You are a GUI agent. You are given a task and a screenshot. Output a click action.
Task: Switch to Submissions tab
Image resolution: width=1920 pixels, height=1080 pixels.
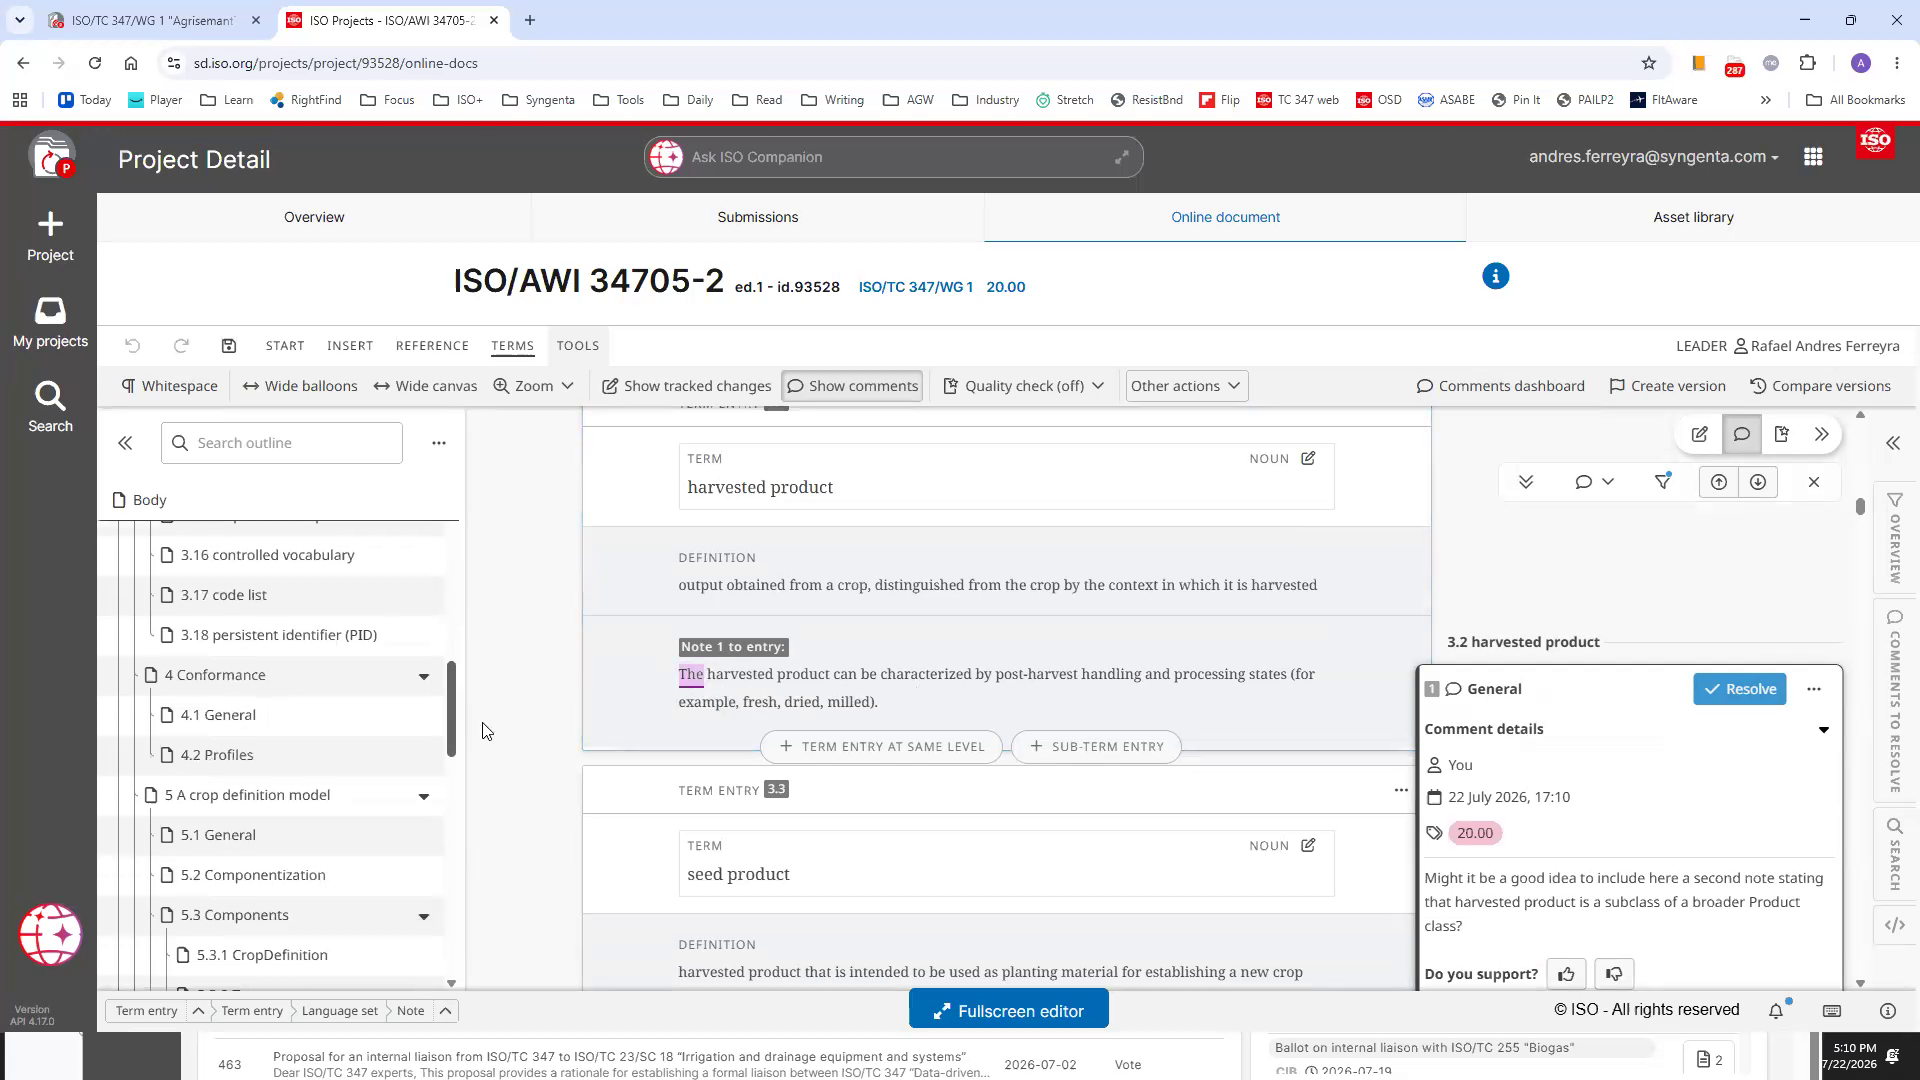pos(757,217)
